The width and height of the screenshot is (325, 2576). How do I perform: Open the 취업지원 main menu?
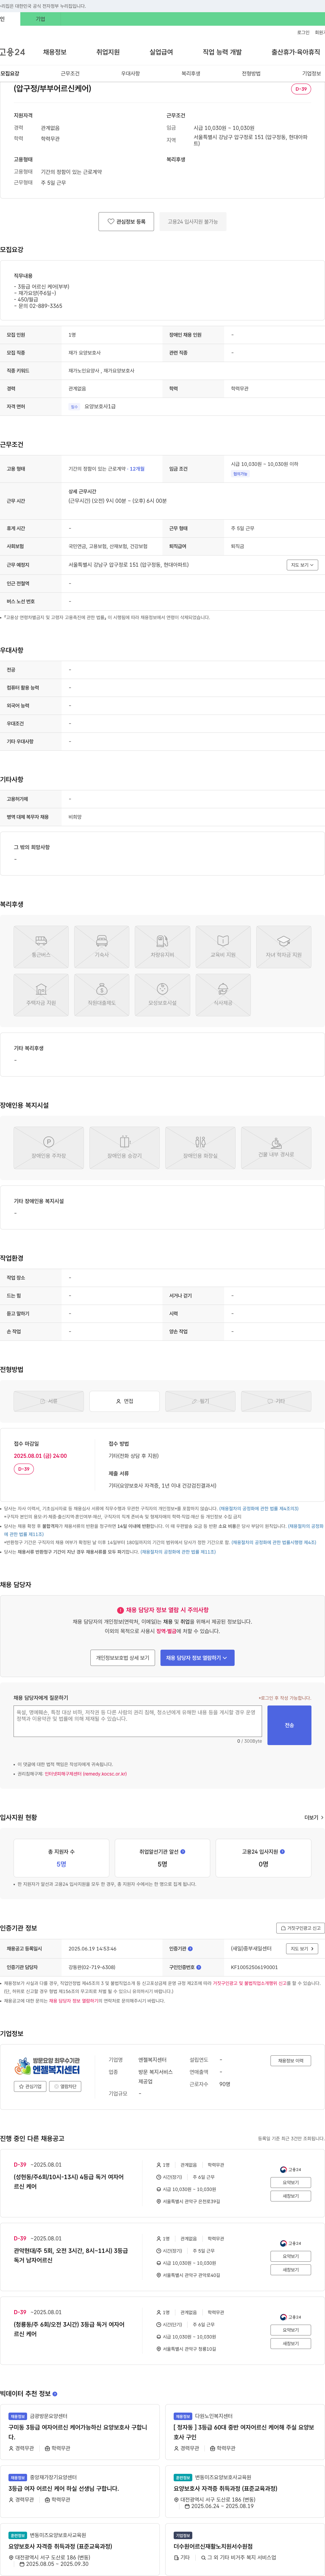pyautogui.click(x=108, y=52)
